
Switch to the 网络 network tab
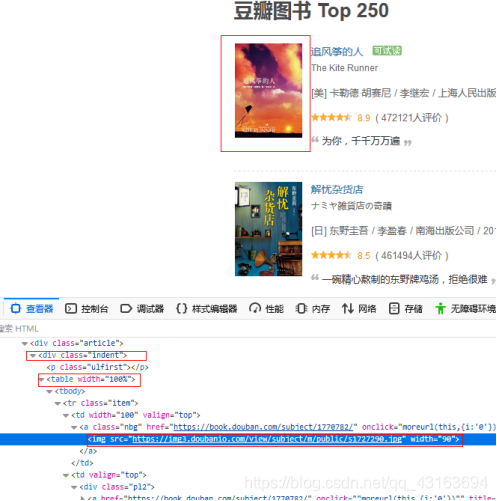coord(359,308)
